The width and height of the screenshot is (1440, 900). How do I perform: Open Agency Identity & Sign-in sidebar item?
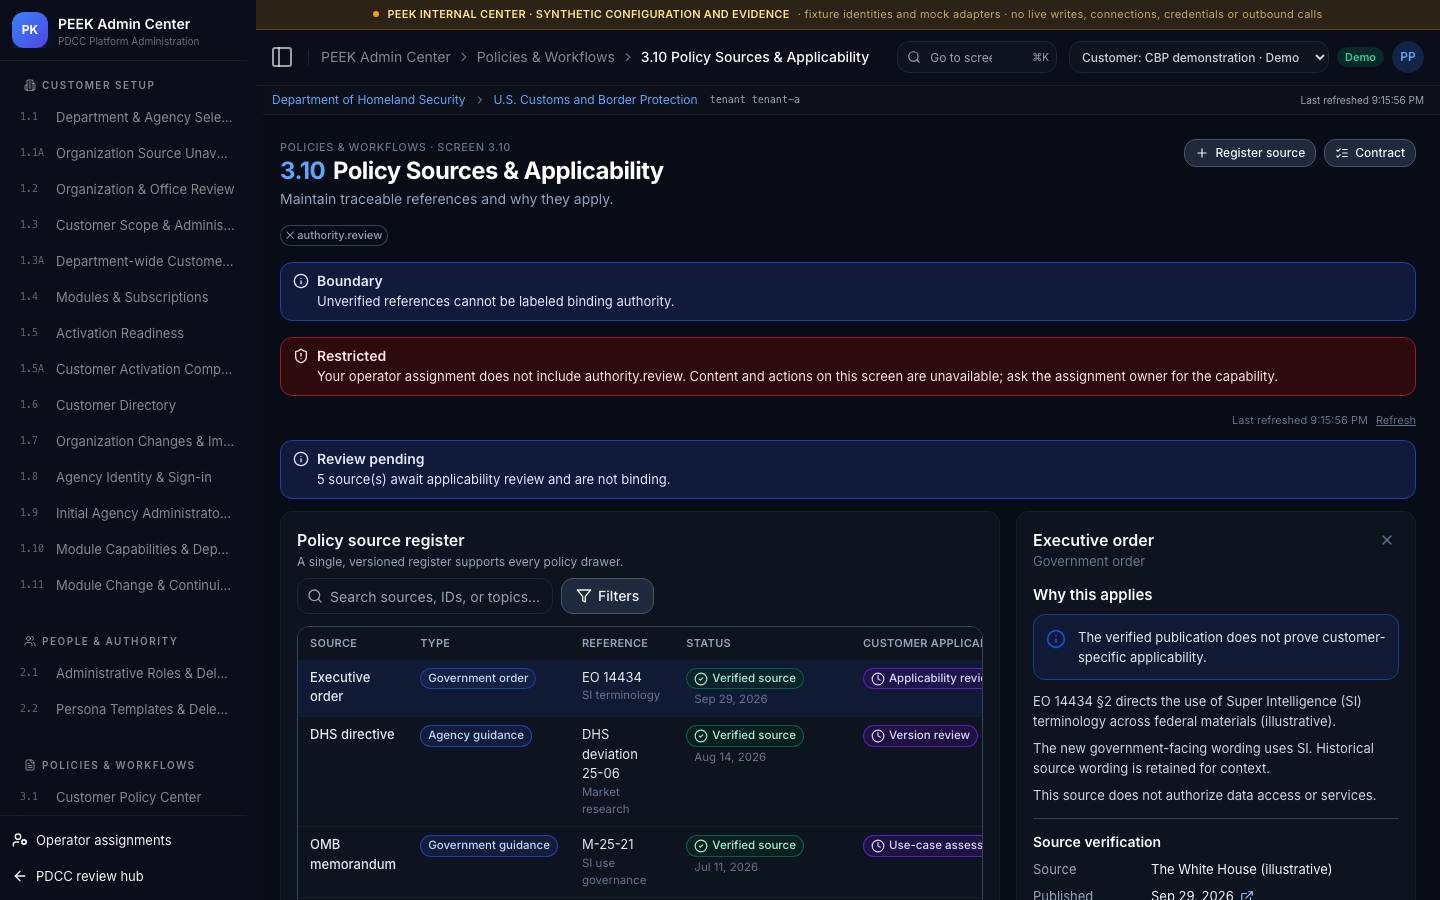point(128,477)
